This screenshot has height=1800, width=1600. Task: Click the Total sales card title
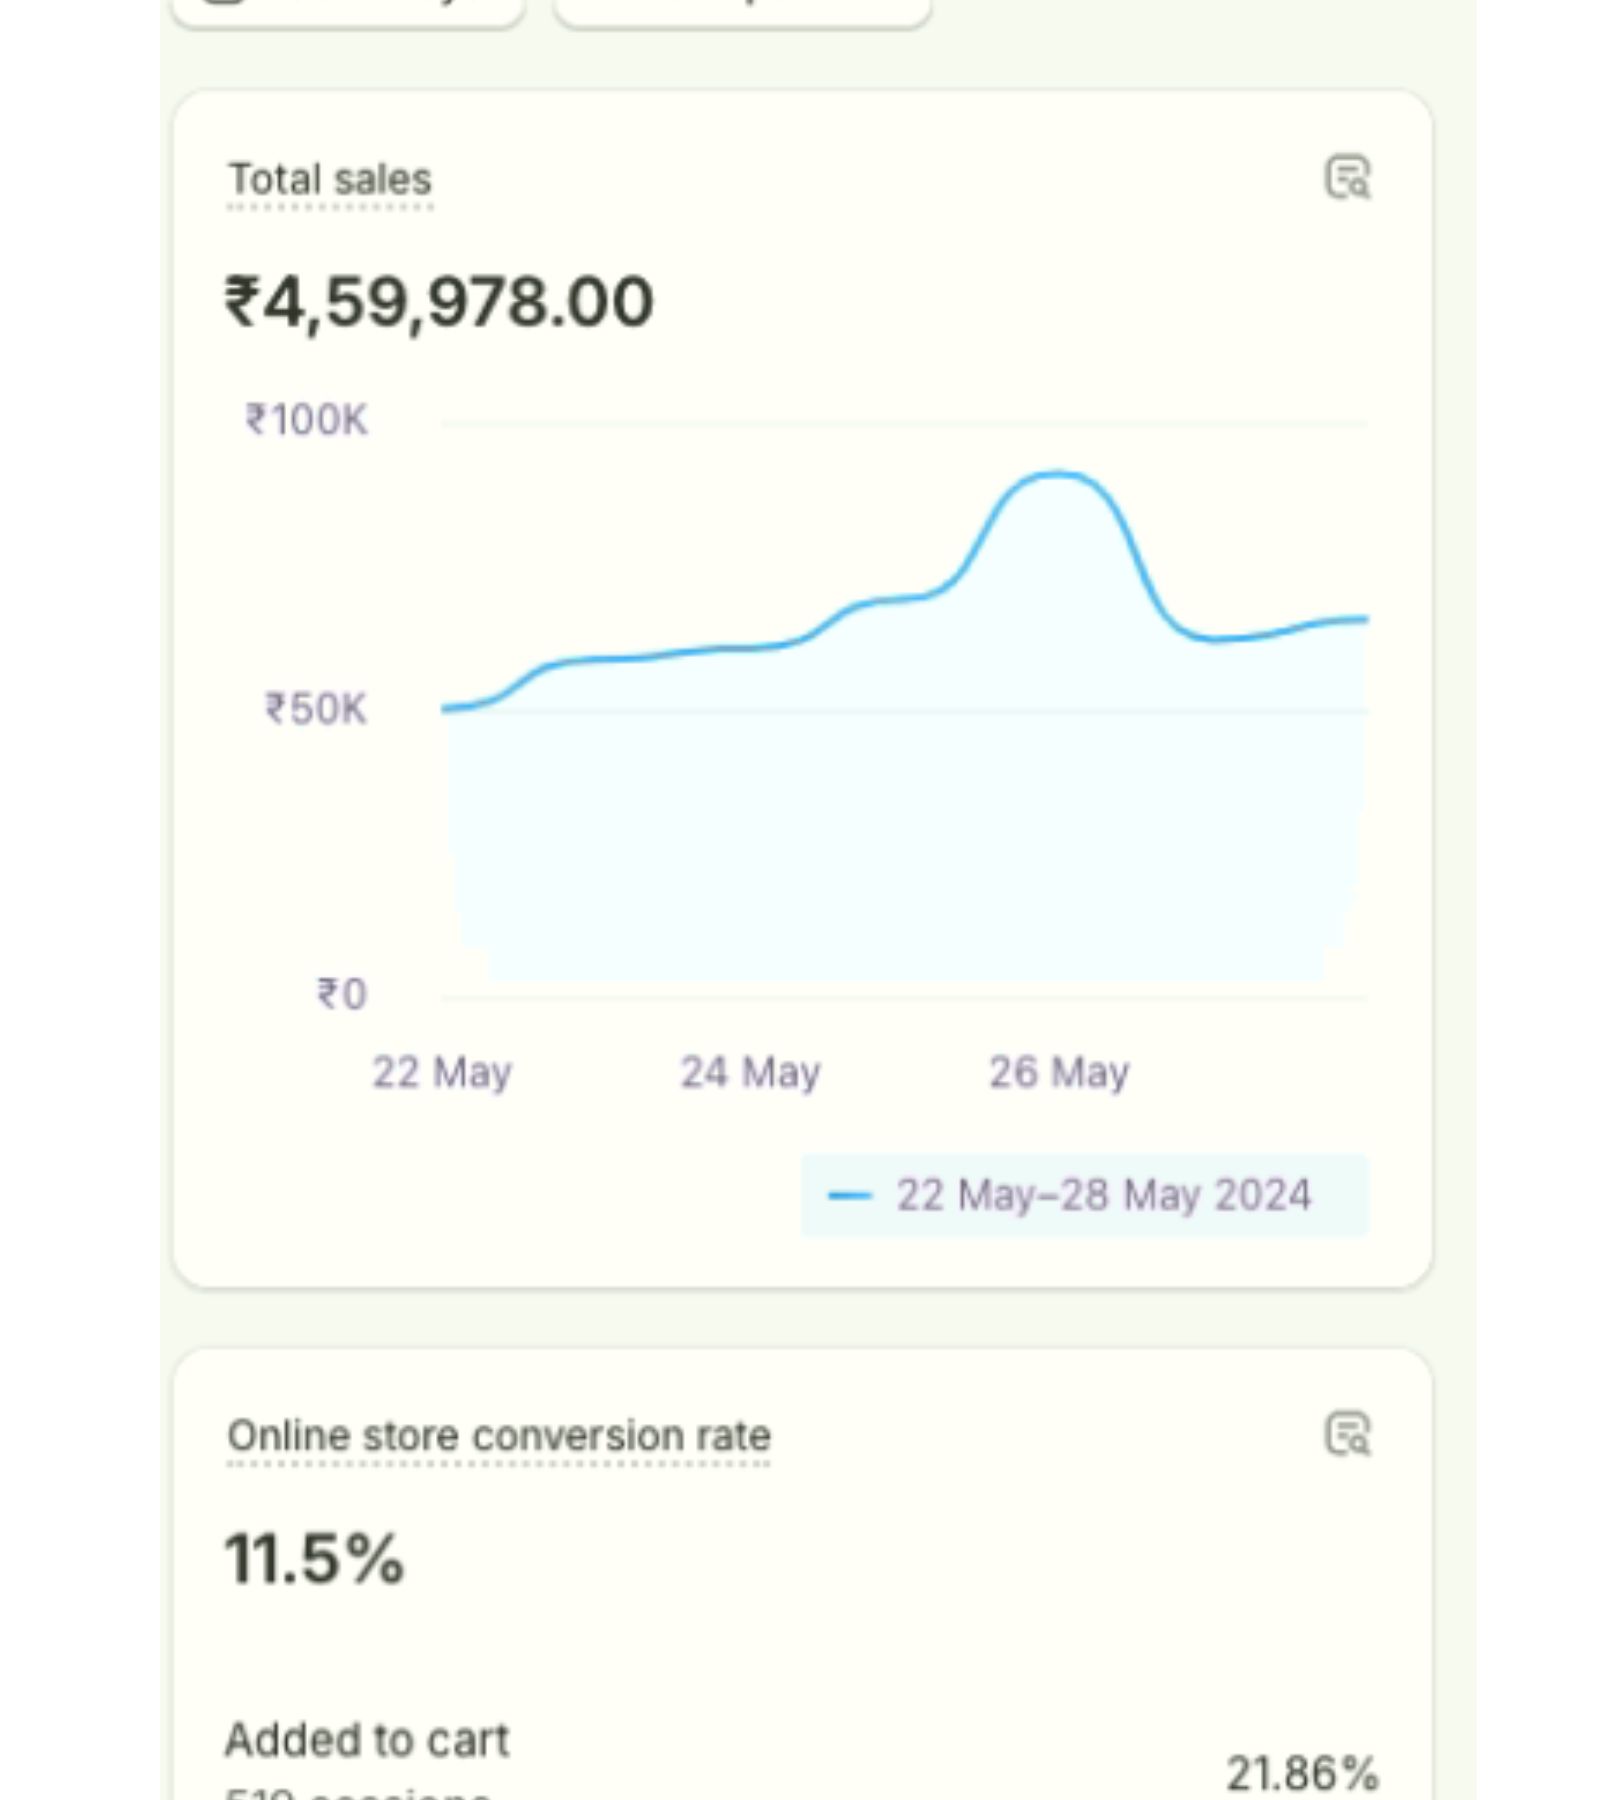coord(330,180)
